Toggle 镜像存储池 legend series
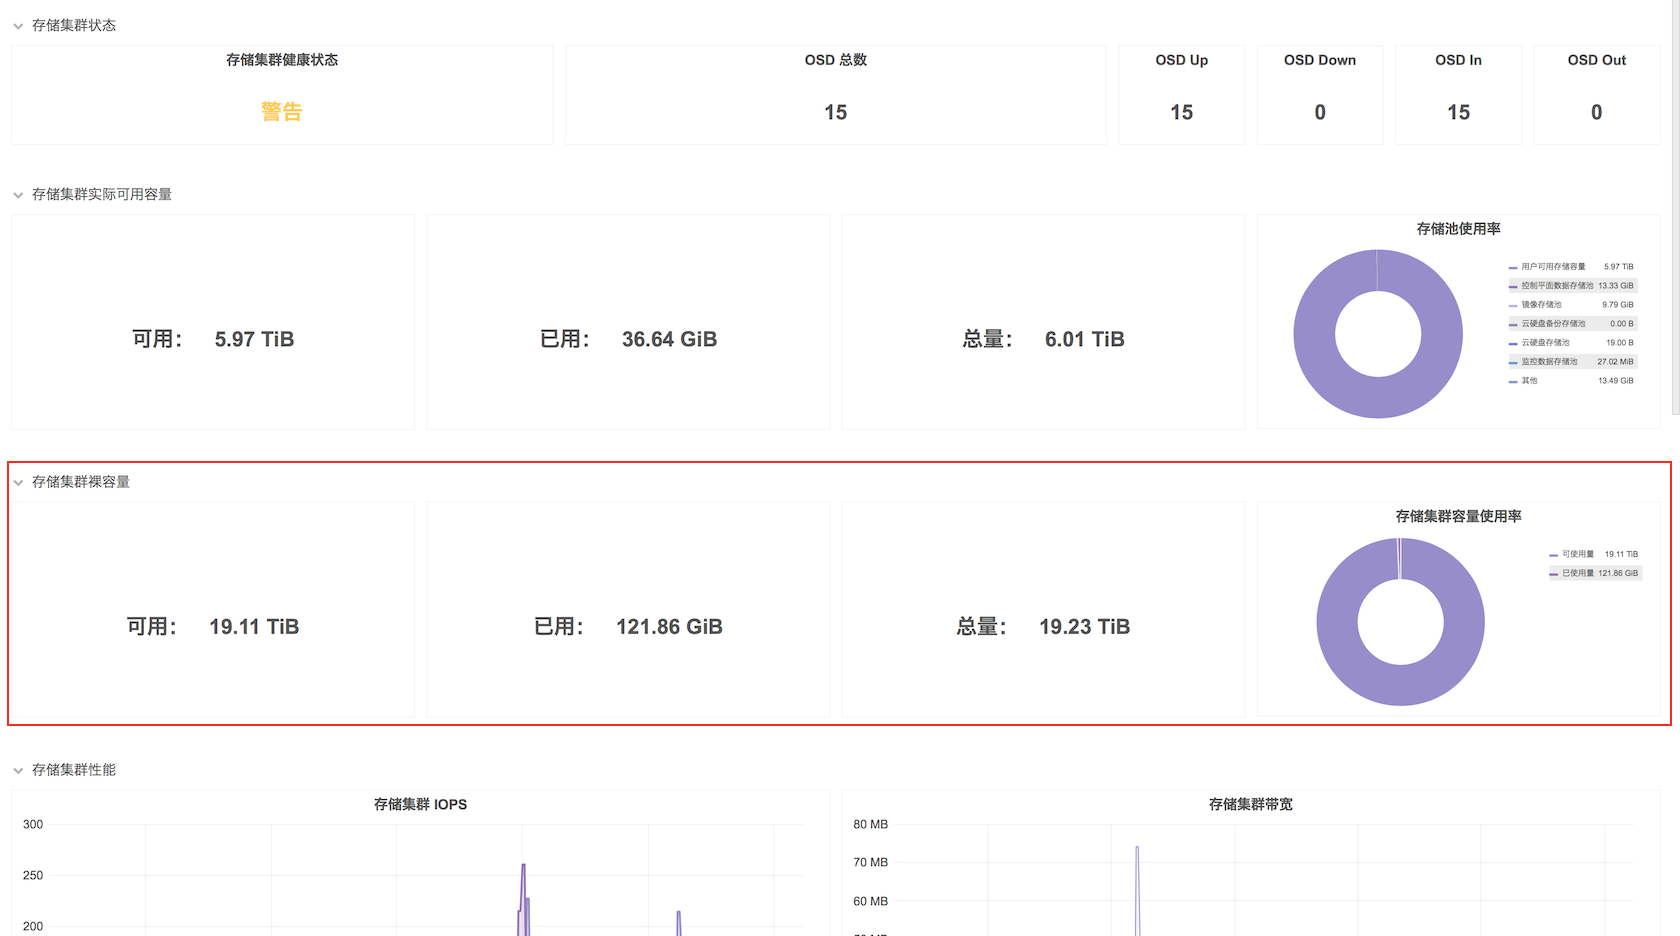 [x=1541, y=305]
